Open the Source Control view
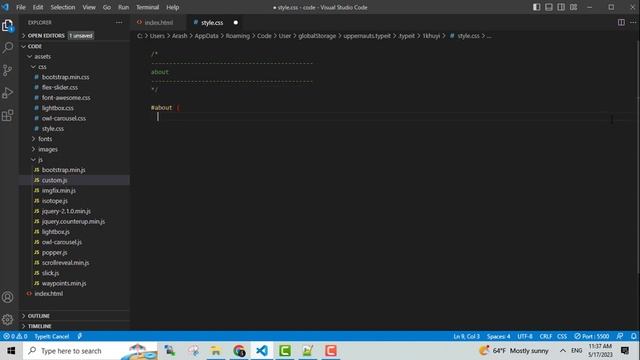Screen dimensions: 640x360 point(7,70)
